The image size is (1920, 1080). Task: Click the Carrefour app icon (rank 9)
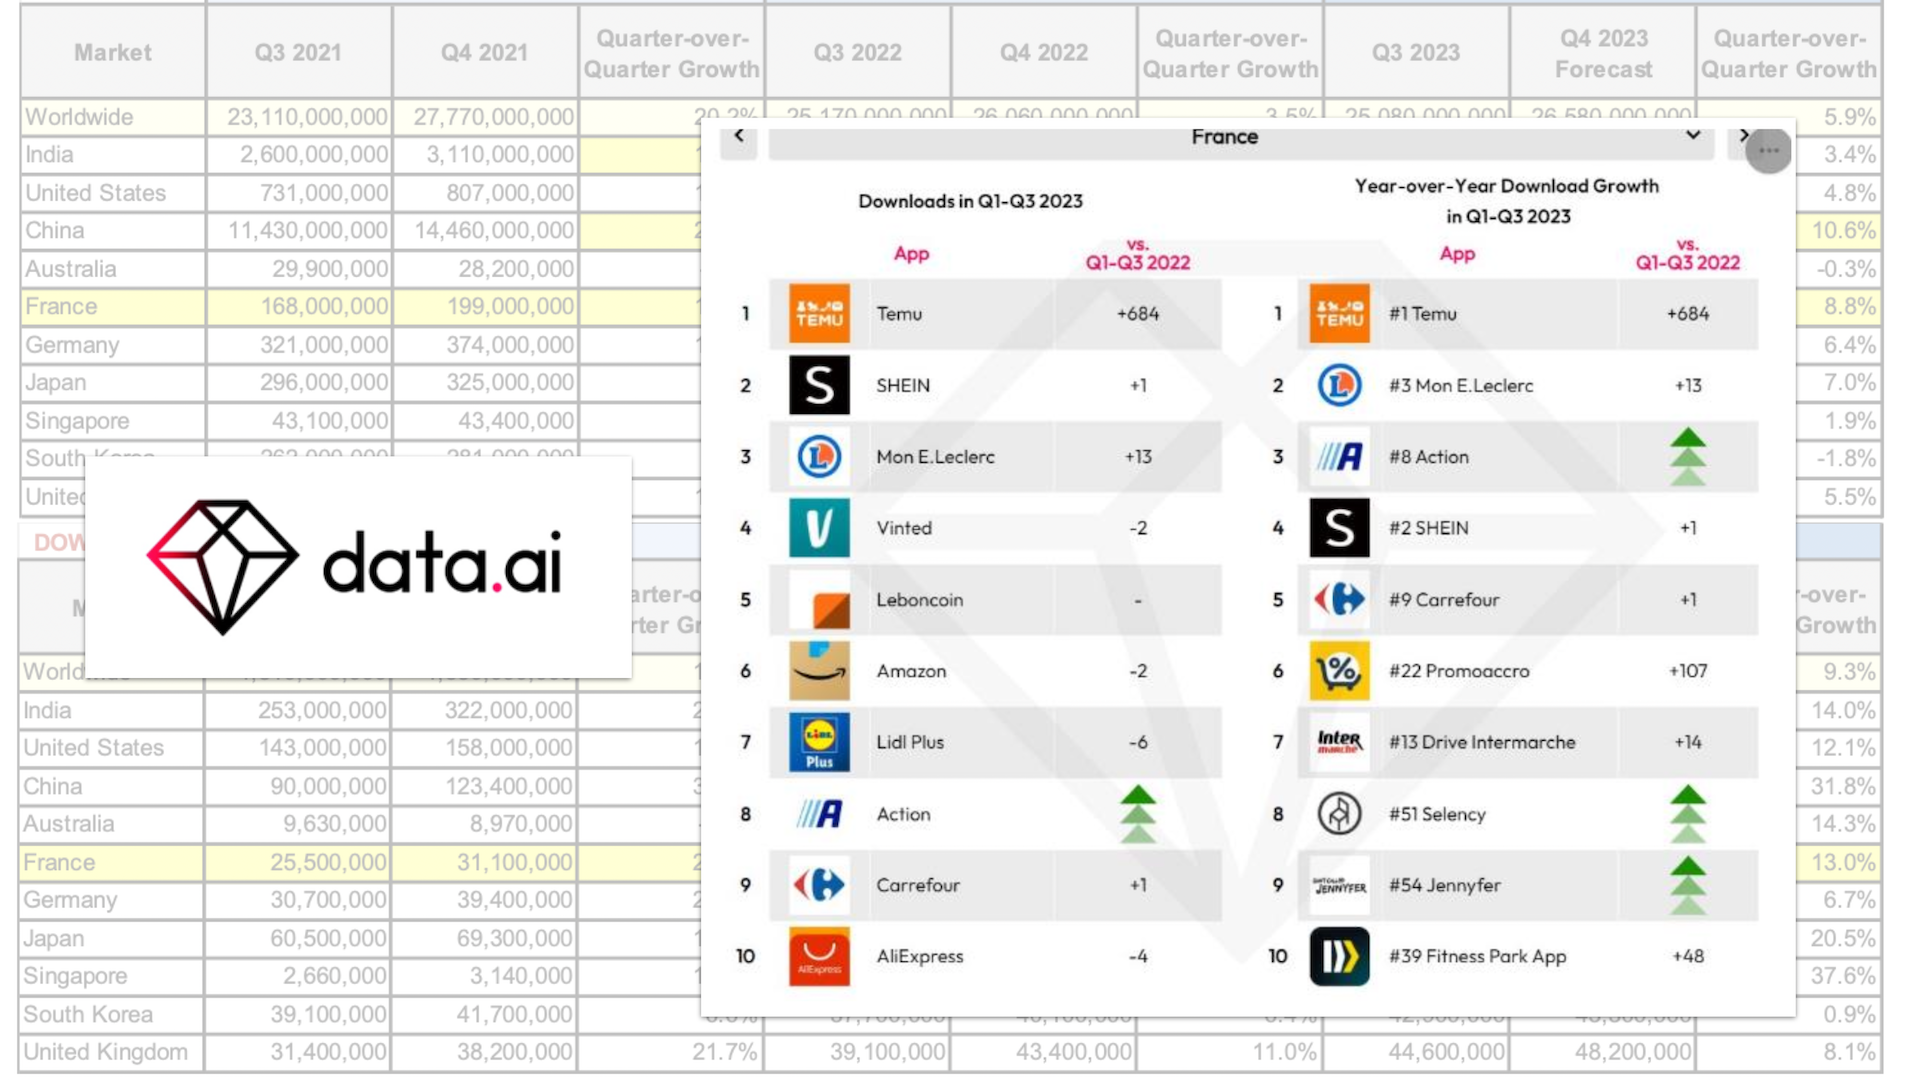[818, 884]
